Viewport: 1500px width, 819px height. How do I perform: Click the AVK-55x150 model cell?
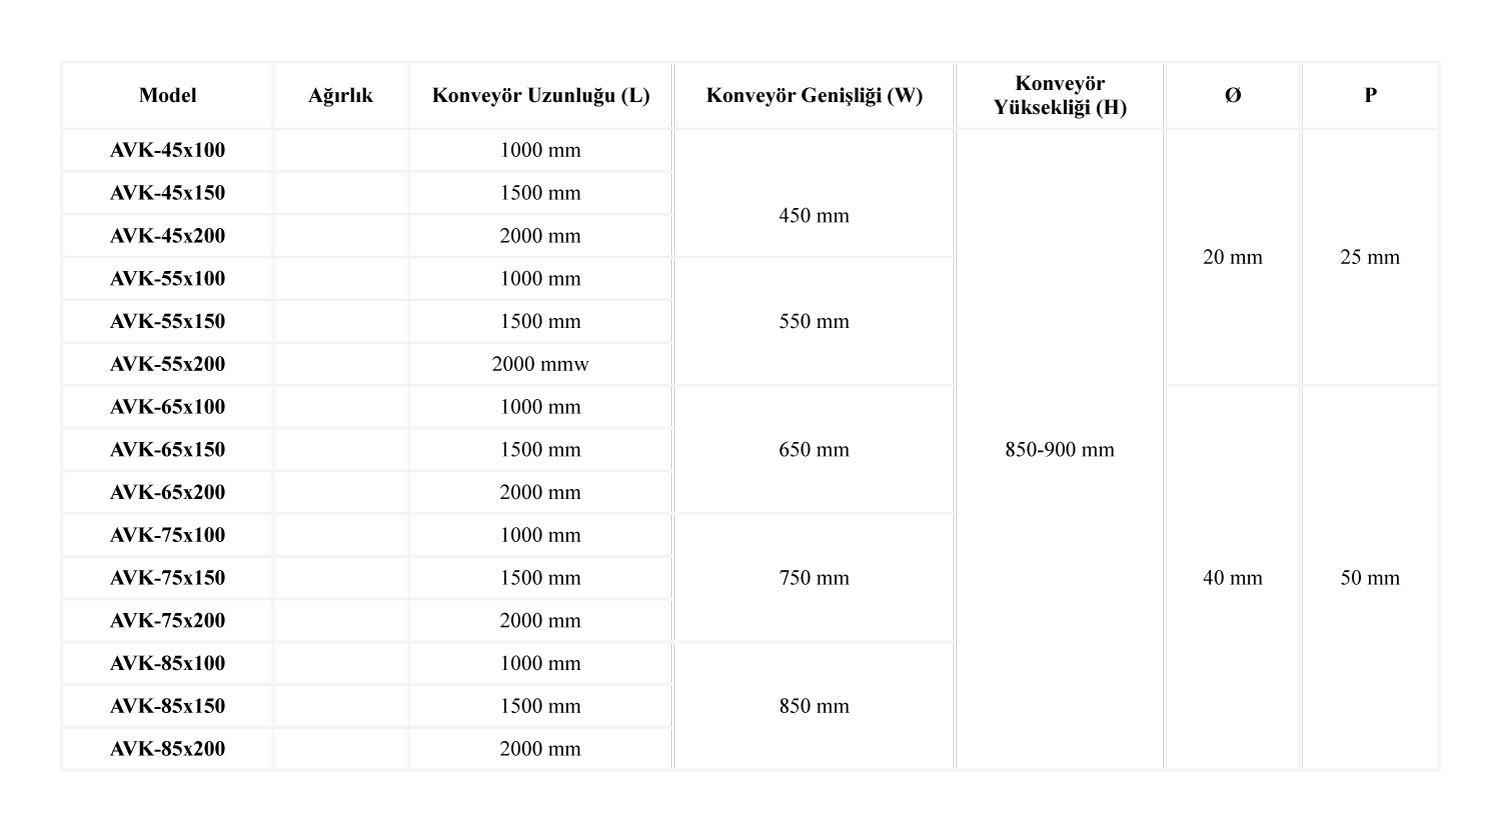click(x=167, y=321)
